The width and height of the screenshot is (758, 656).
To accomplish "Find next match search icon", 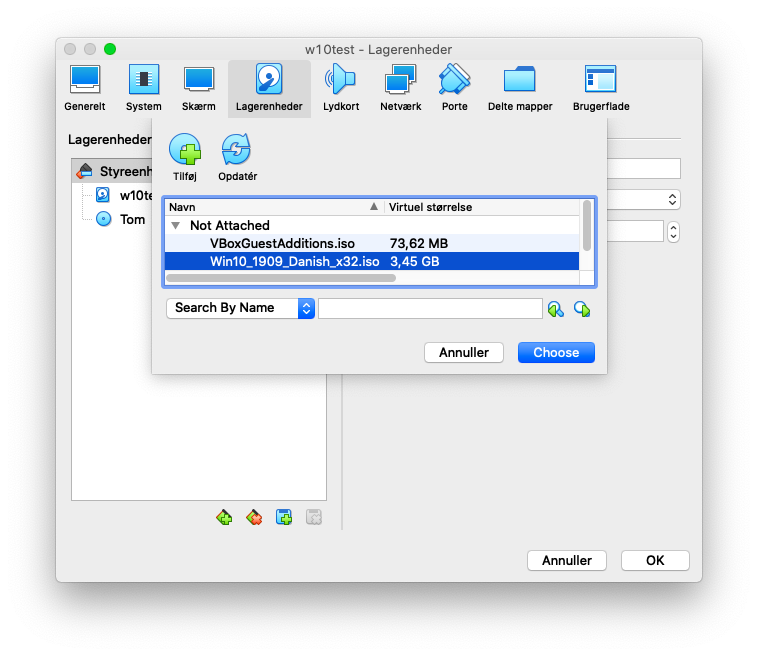I will point(582,309).
